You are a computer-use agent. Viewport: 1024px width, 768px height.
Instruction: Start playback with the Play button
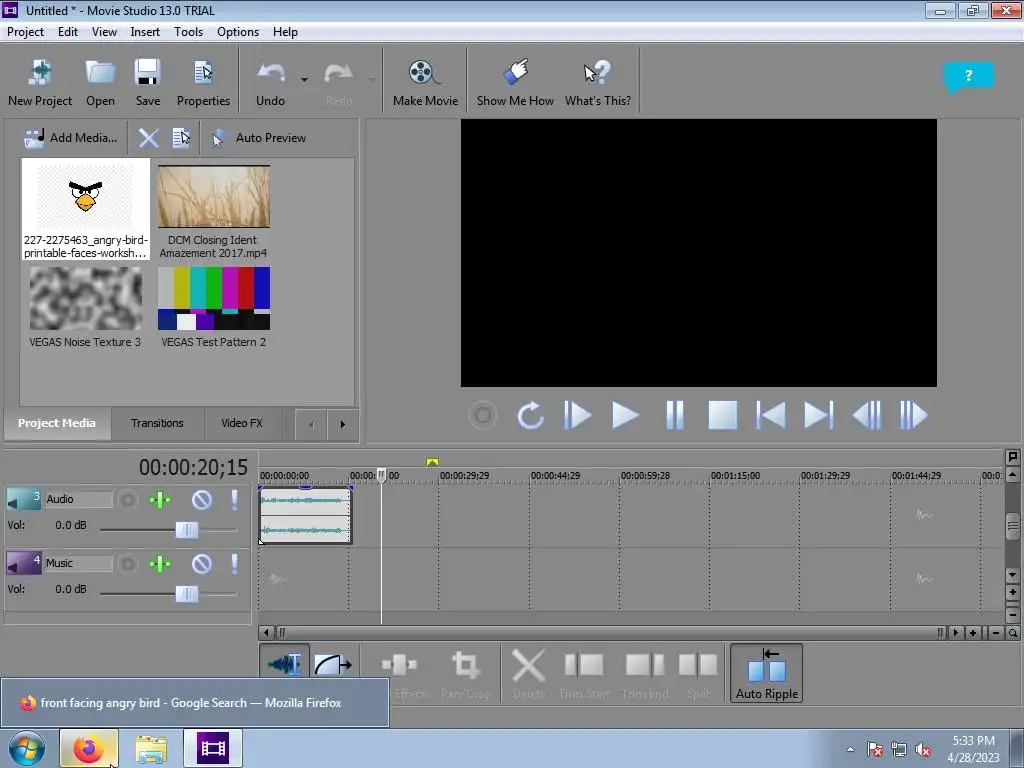tap(625, 415)
